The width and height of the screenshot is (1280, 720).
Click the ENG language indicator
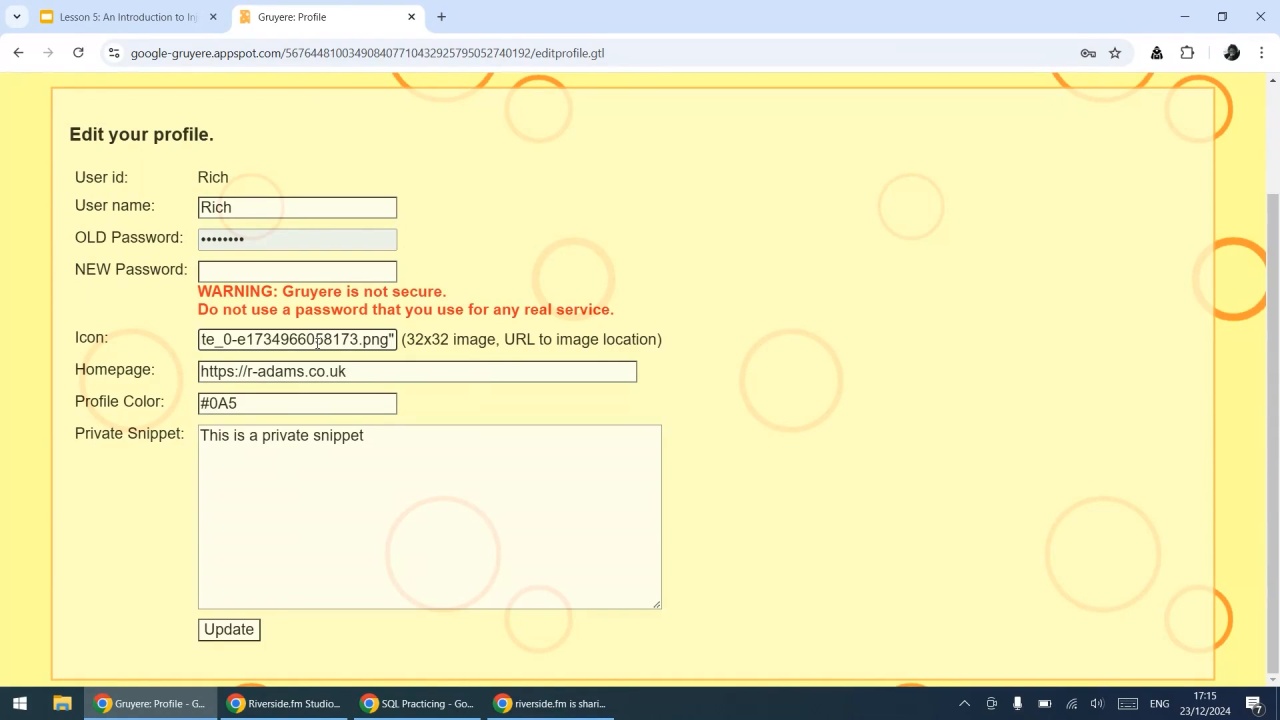1159,703
